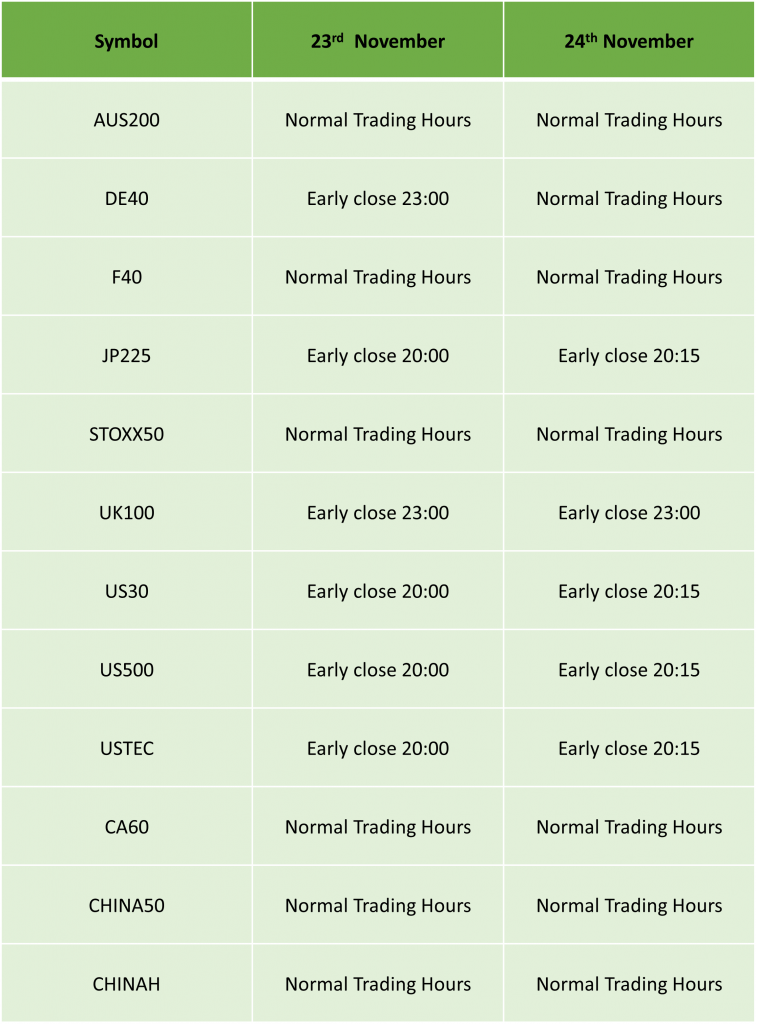This screenshot has height=1024, width=758.
Task: Select the US30 symbol cell
Action: pyautogui.click(x=126, y=591)
